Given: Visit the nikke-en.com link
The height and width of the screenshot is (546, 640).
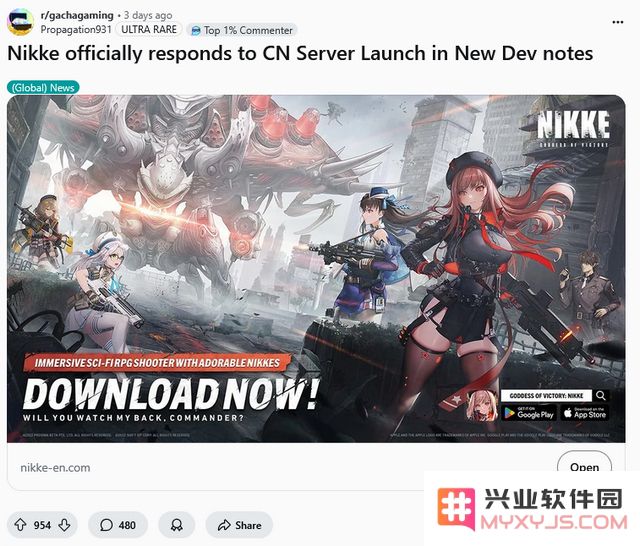Looking at the screenshot, I should (x=56, y=468).
